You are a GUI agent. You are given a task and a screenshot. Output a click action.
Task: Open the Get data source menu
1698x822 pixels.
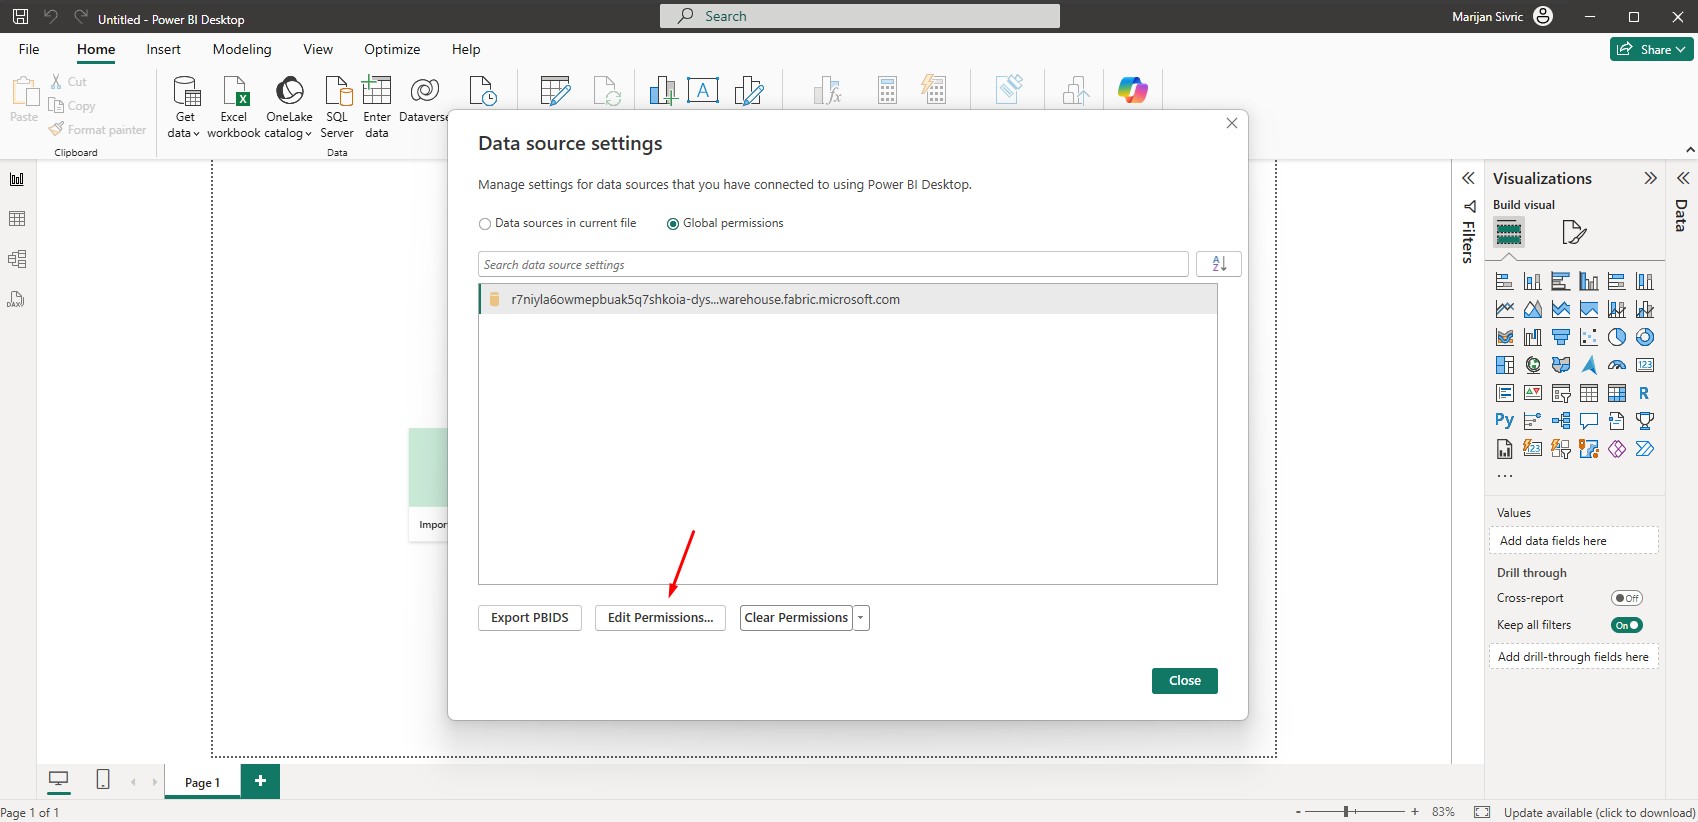185,107
